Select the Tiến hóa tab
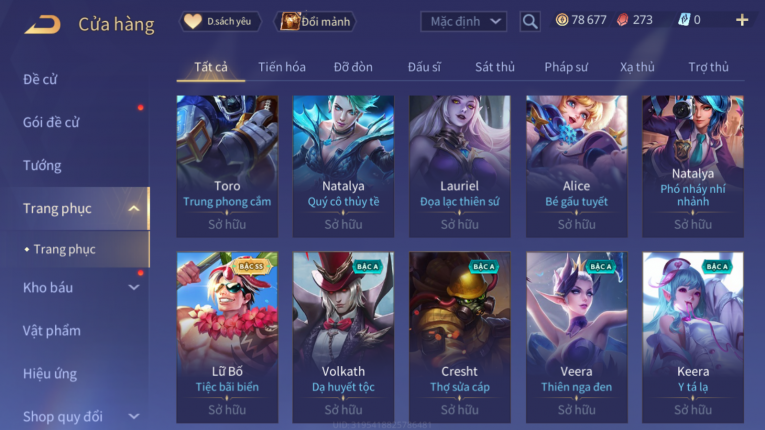Screen dimensions: 765x430 282,67
